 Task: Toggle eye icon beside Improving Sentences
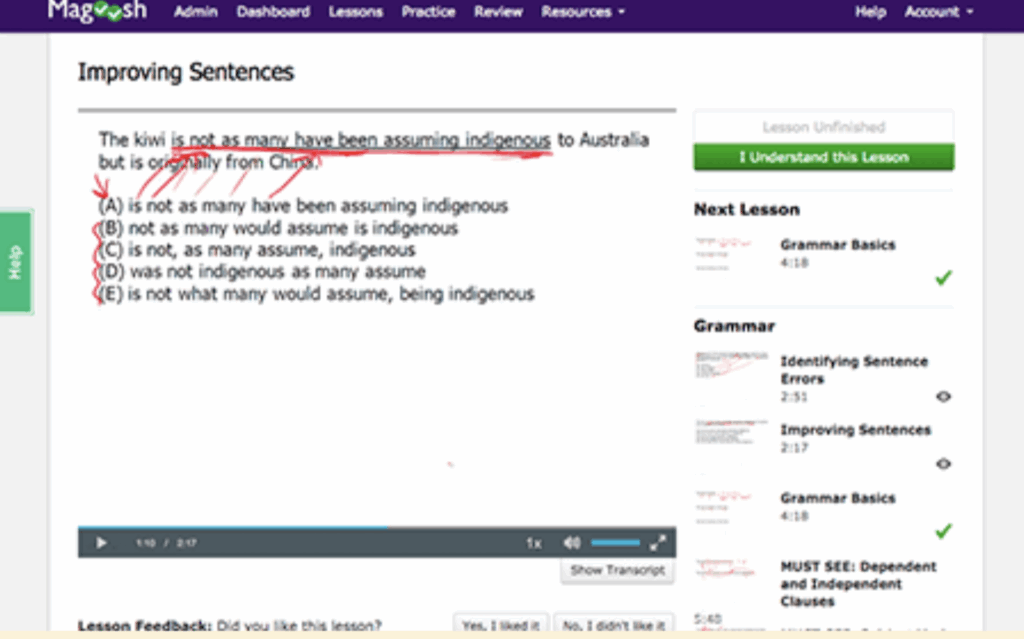tap(942, 464)
